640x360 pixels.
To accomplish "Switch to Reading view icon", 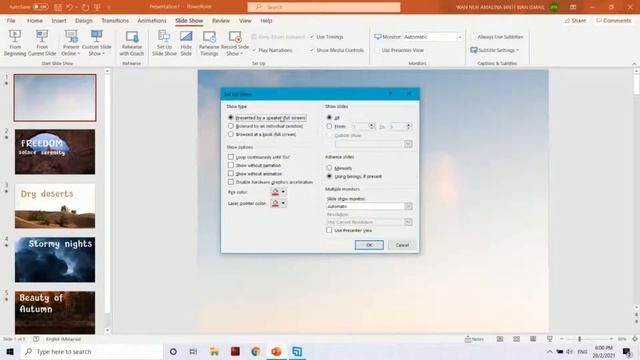I will pyautogui.click(x=533, y=339).
